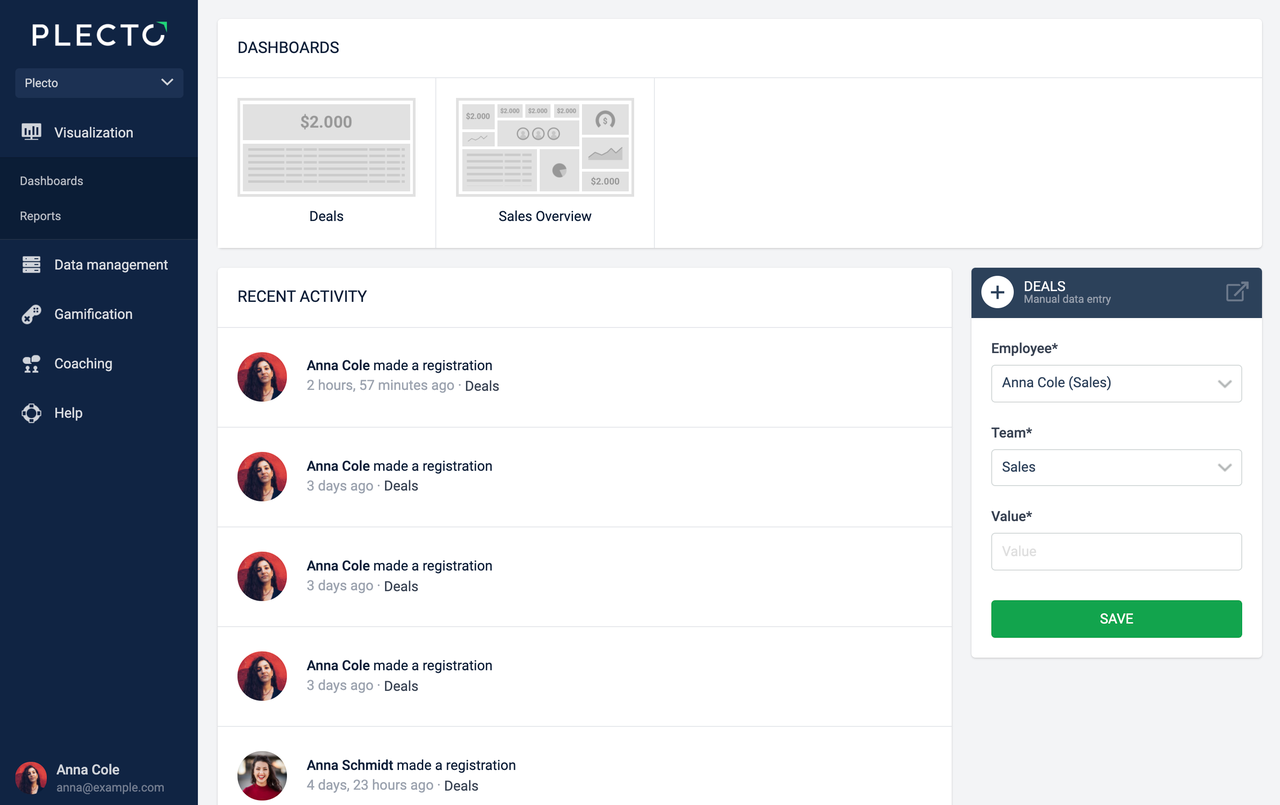The image size is (1280, 805).
Task: Go to Dashboards in the sidebar
Action: (51, 181)
